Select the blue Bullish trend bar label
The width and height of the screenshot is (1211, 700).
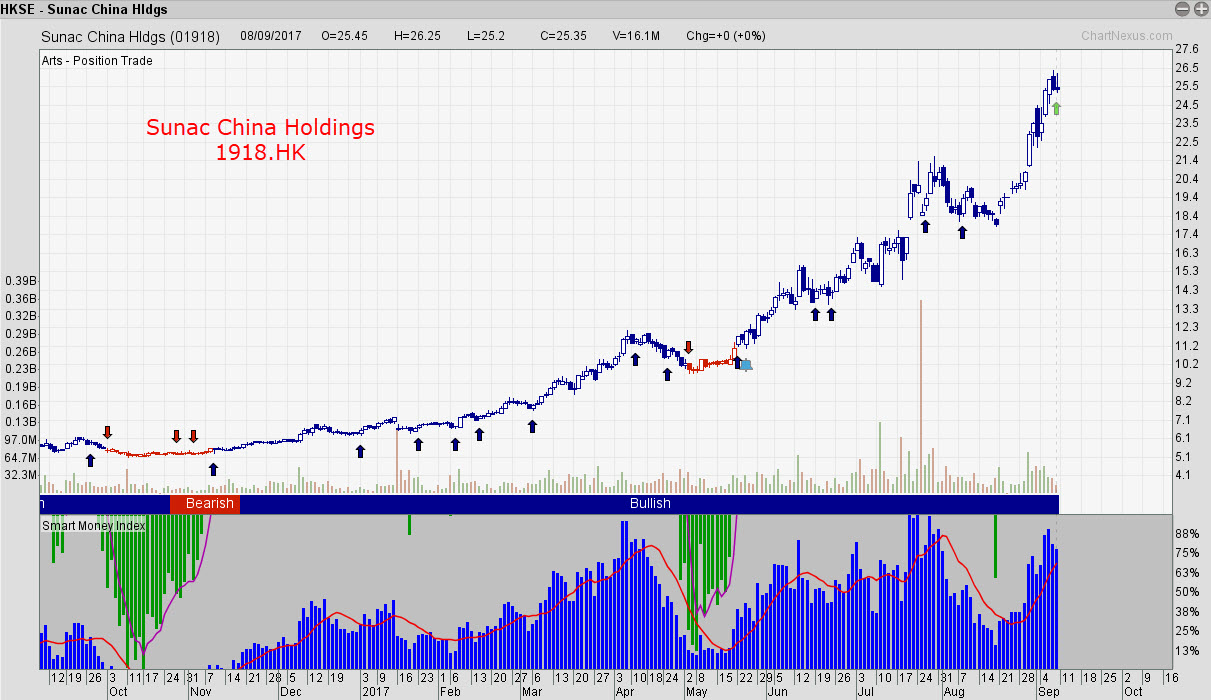coord(650,503)
